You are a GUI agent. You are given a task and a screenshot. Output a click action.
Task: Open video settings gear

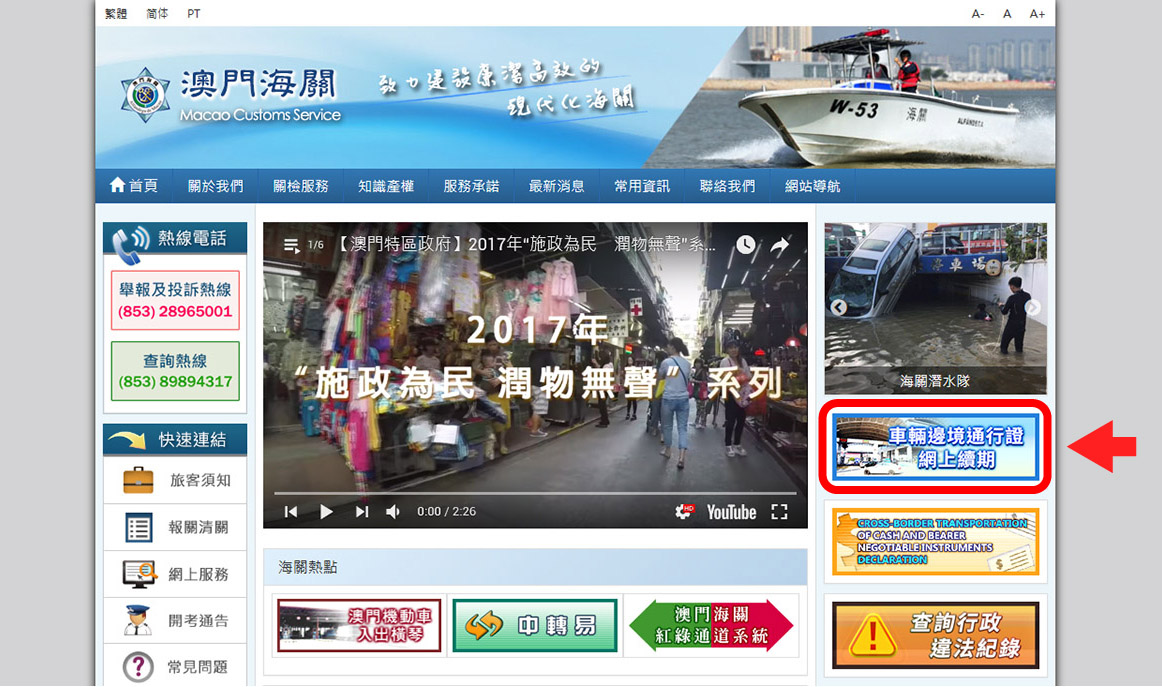pyautogui.click(x=684, y=512)
